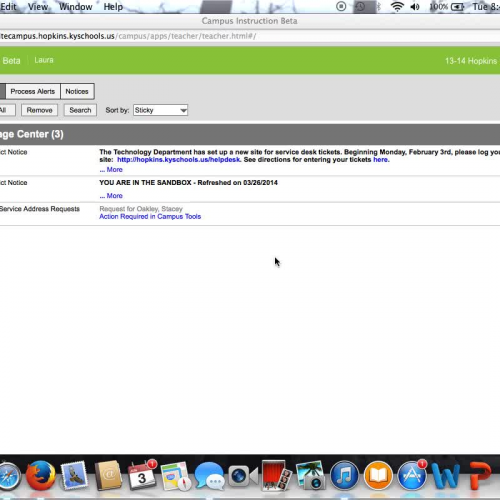This screenshot has height=500, width=500.
Task: Launch Firefox from the dock
Action: pos(41,476)
